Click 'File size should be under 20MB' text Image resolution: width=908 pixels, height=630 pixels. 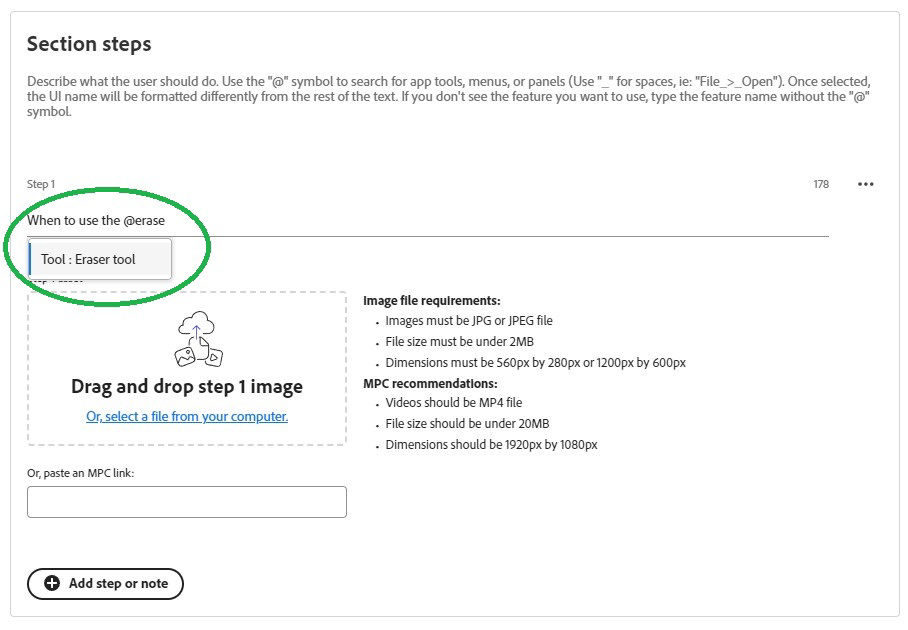click(x=467, y=424)
